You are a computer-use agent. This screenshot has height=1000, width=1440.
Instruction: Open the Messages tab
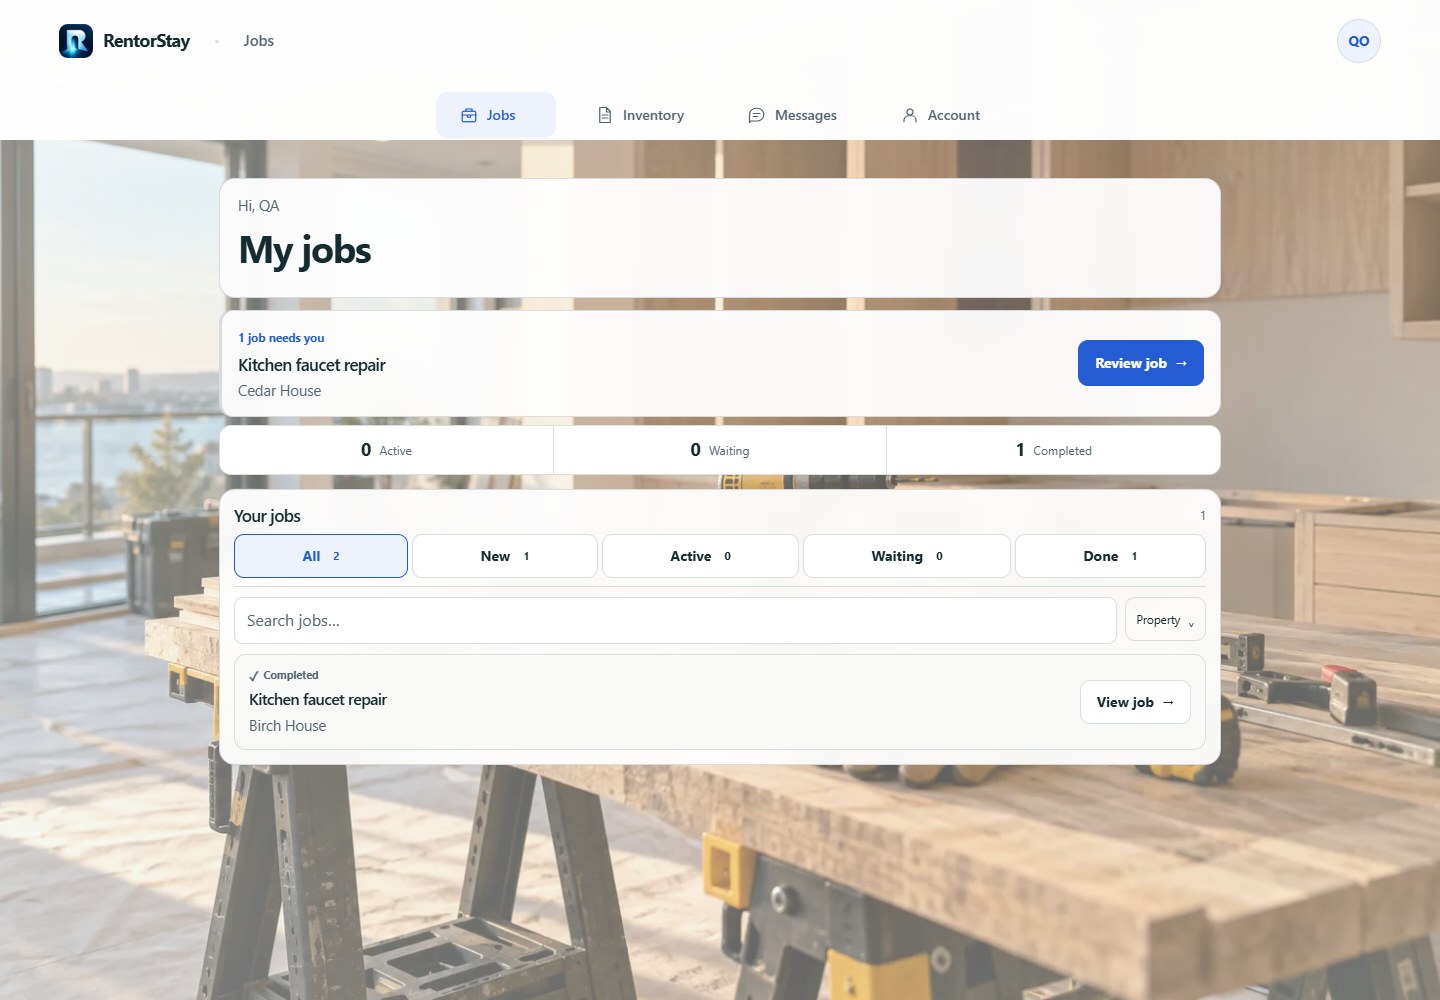(793, 115)
